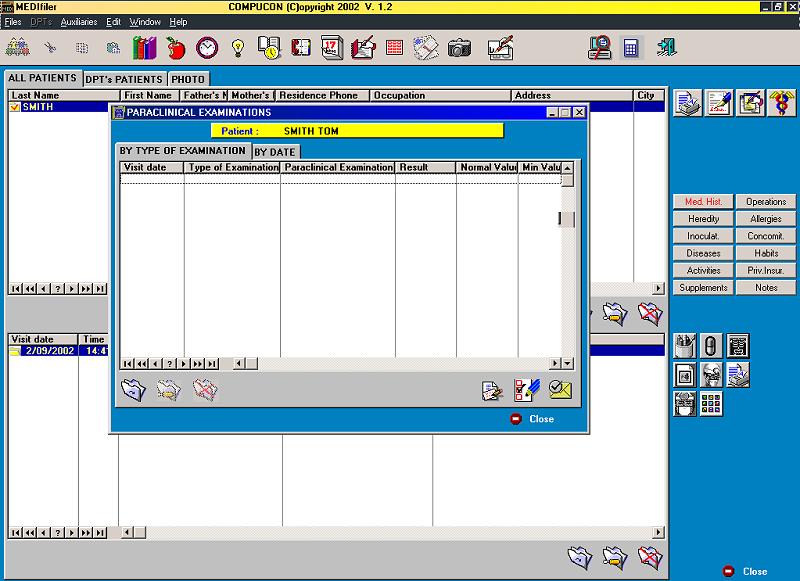Screen dimensions: 800x581
Task: Open the Auxiliaries menu
Action: [79, 22]
